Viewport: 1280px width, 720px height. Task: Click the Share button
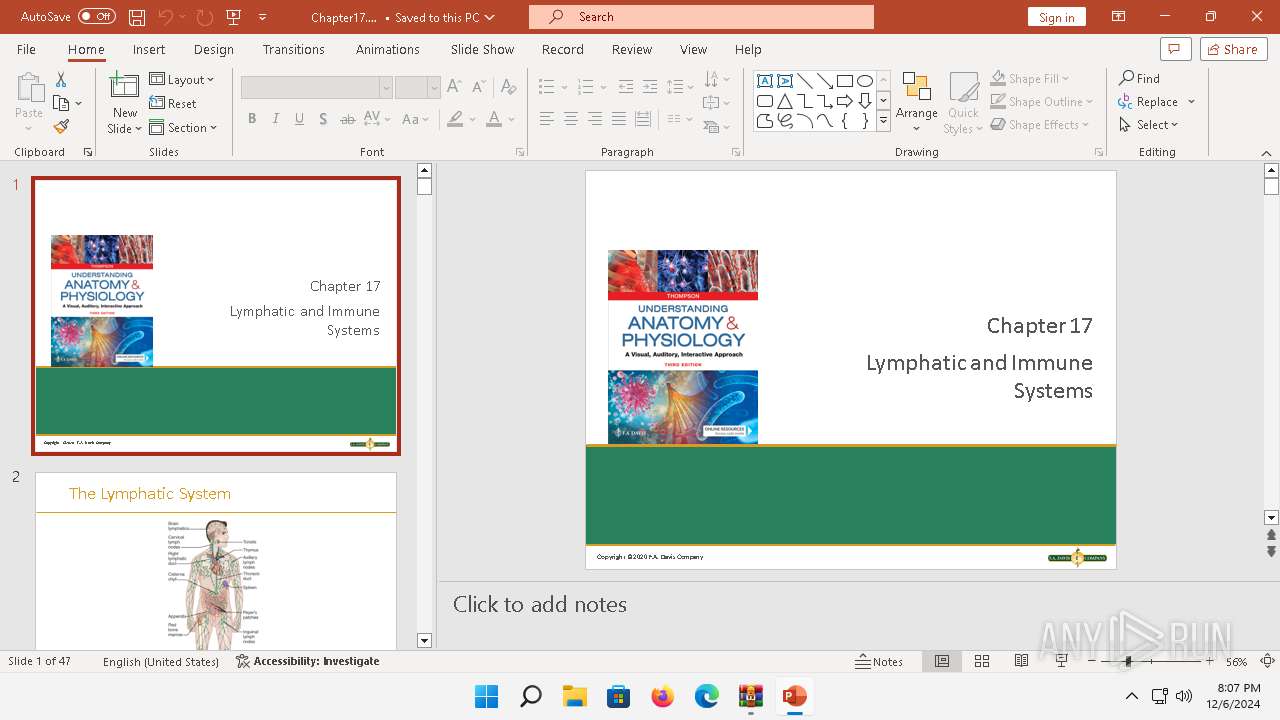[1233, 49]
